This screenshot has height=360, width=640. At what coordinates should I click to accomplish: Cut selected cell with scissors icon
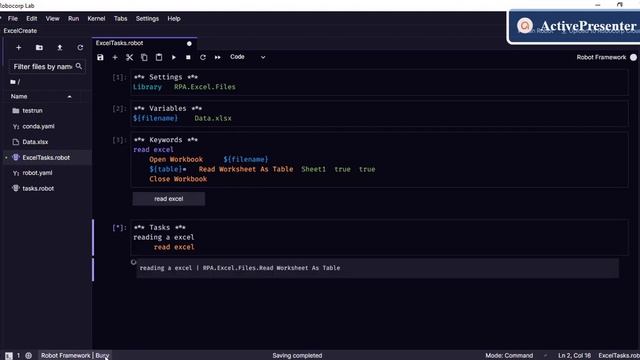129,58
